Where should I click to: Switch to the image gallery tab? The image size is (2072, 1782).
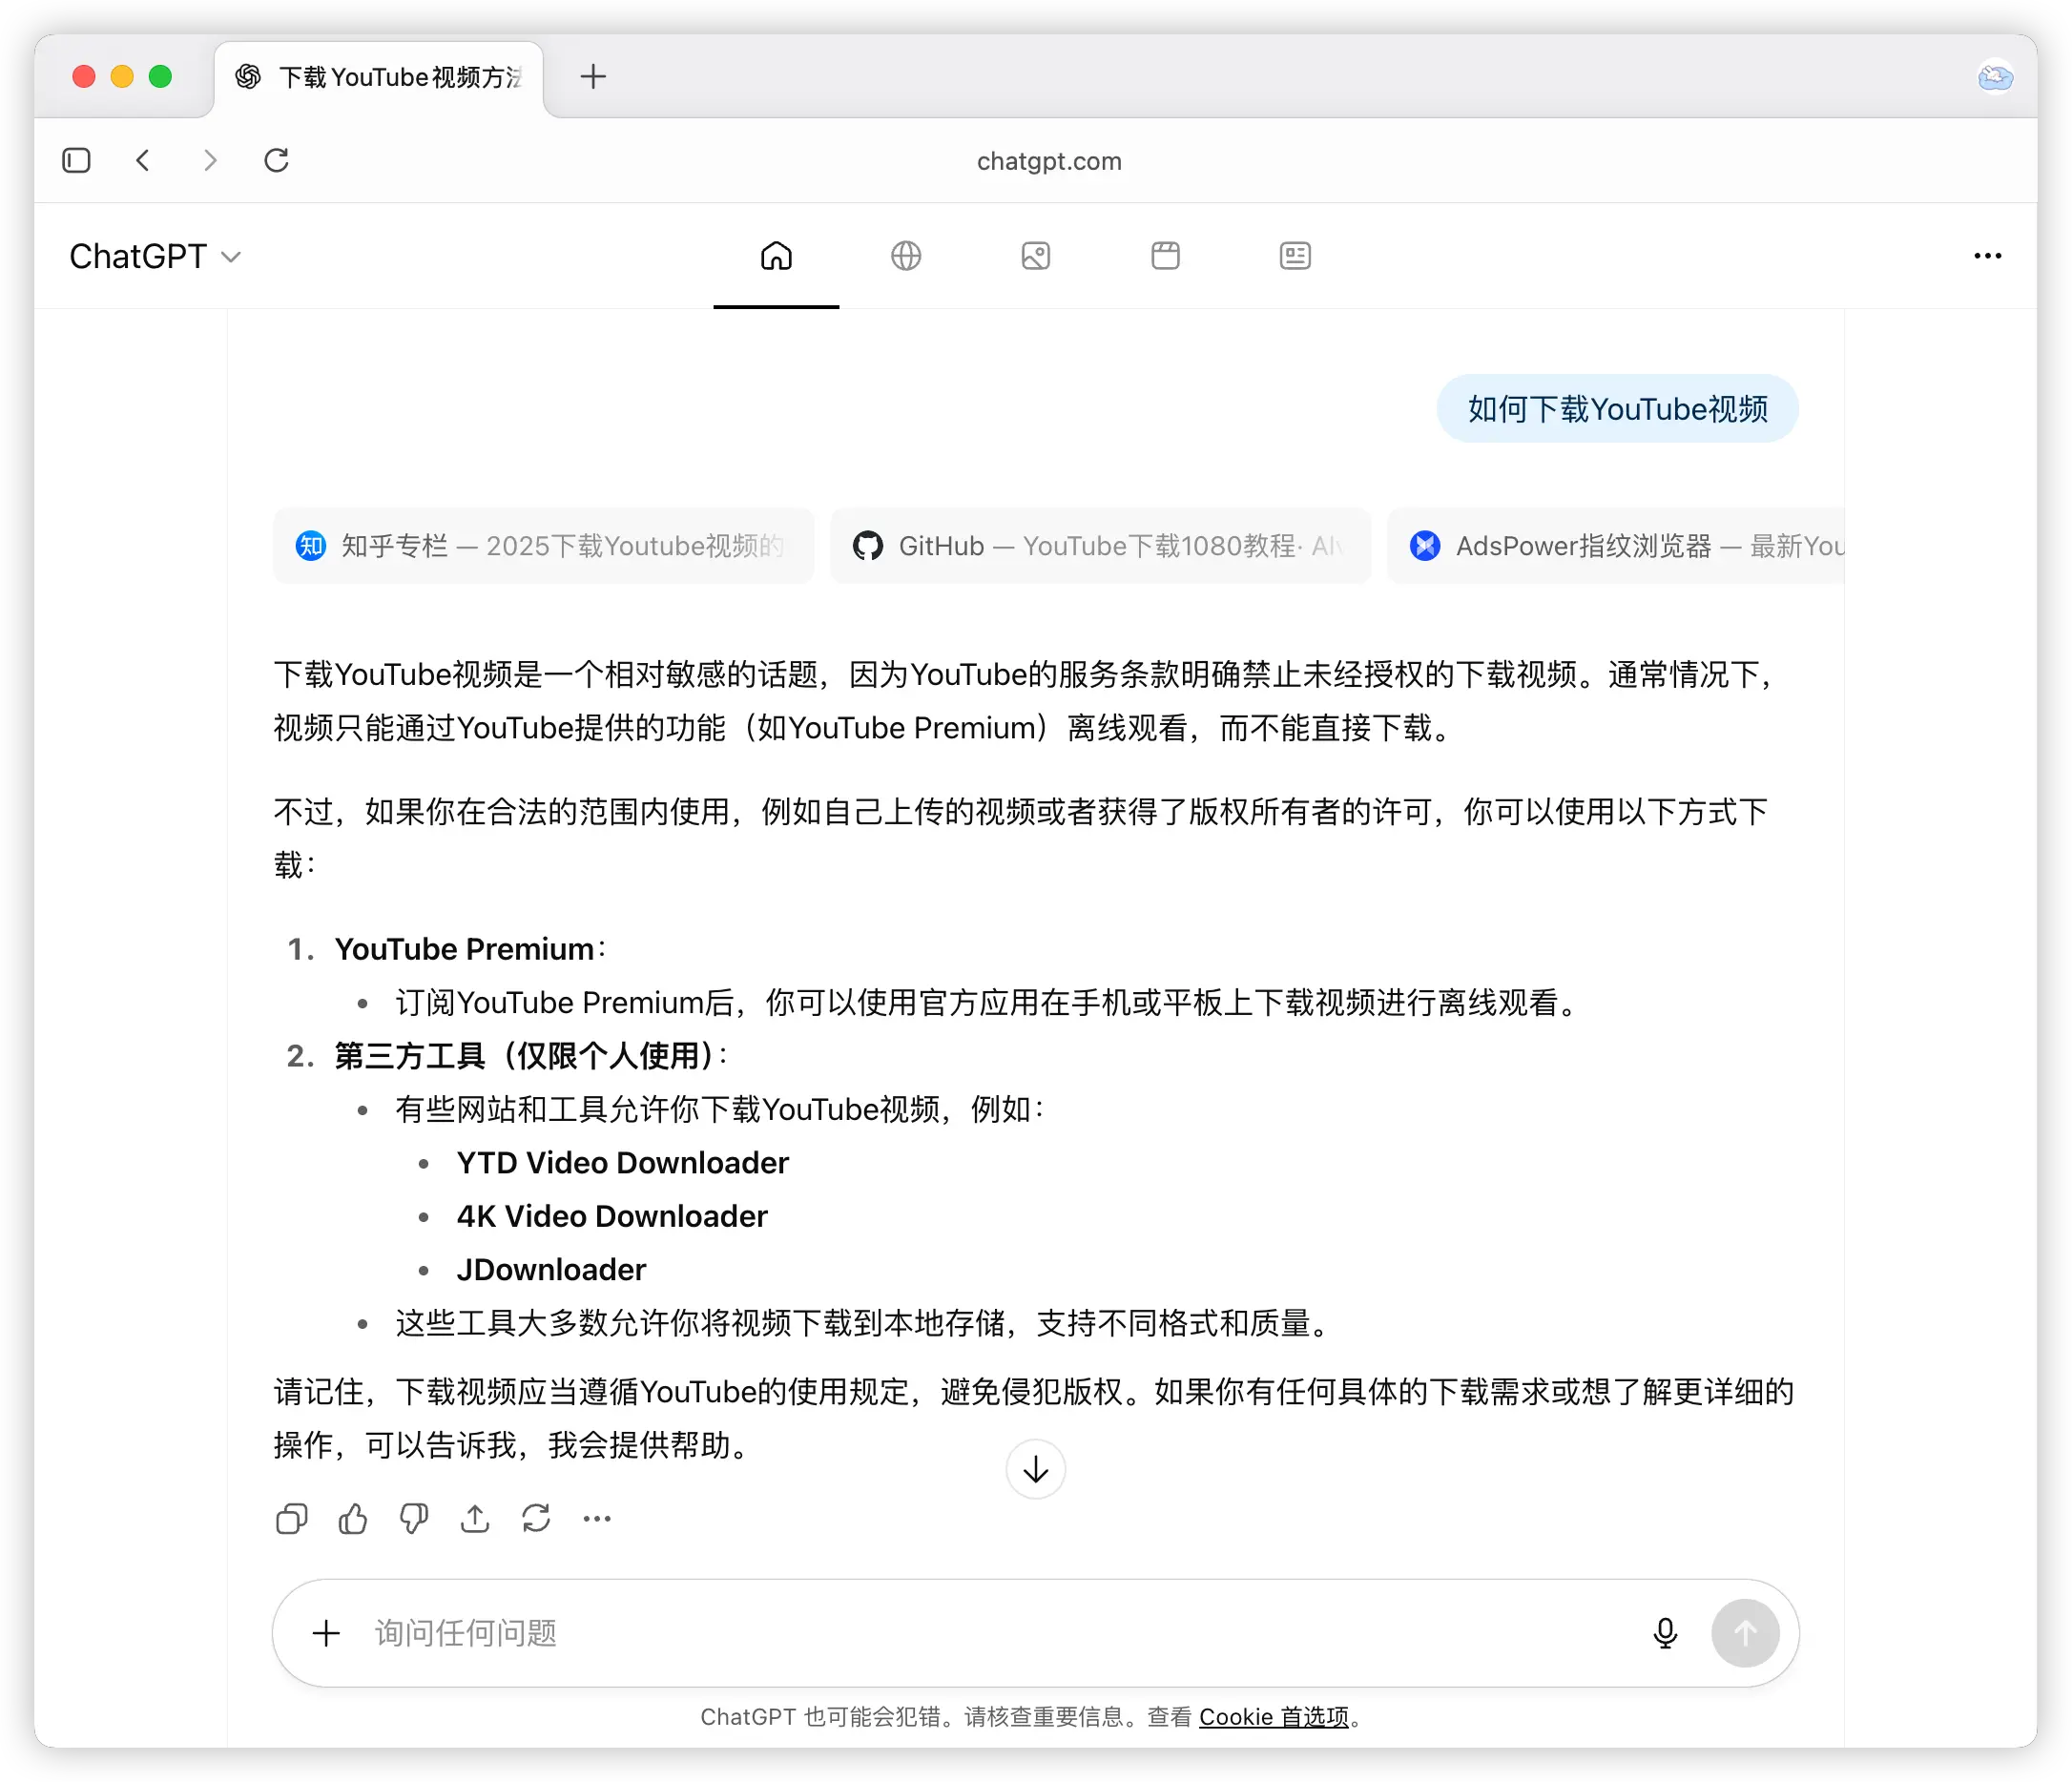[x=1036, y=256]
